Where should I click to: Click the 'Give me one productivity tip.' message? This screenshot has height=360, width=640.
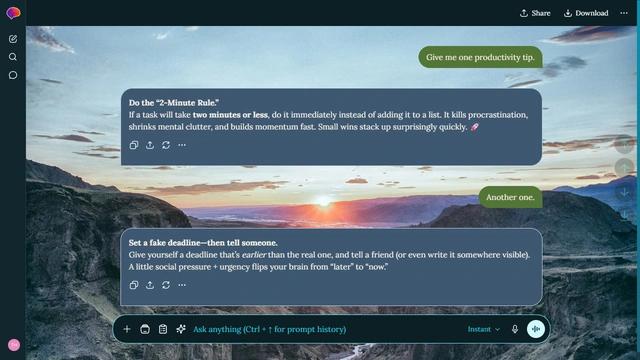pyautogui.click(x=480, y=57)
